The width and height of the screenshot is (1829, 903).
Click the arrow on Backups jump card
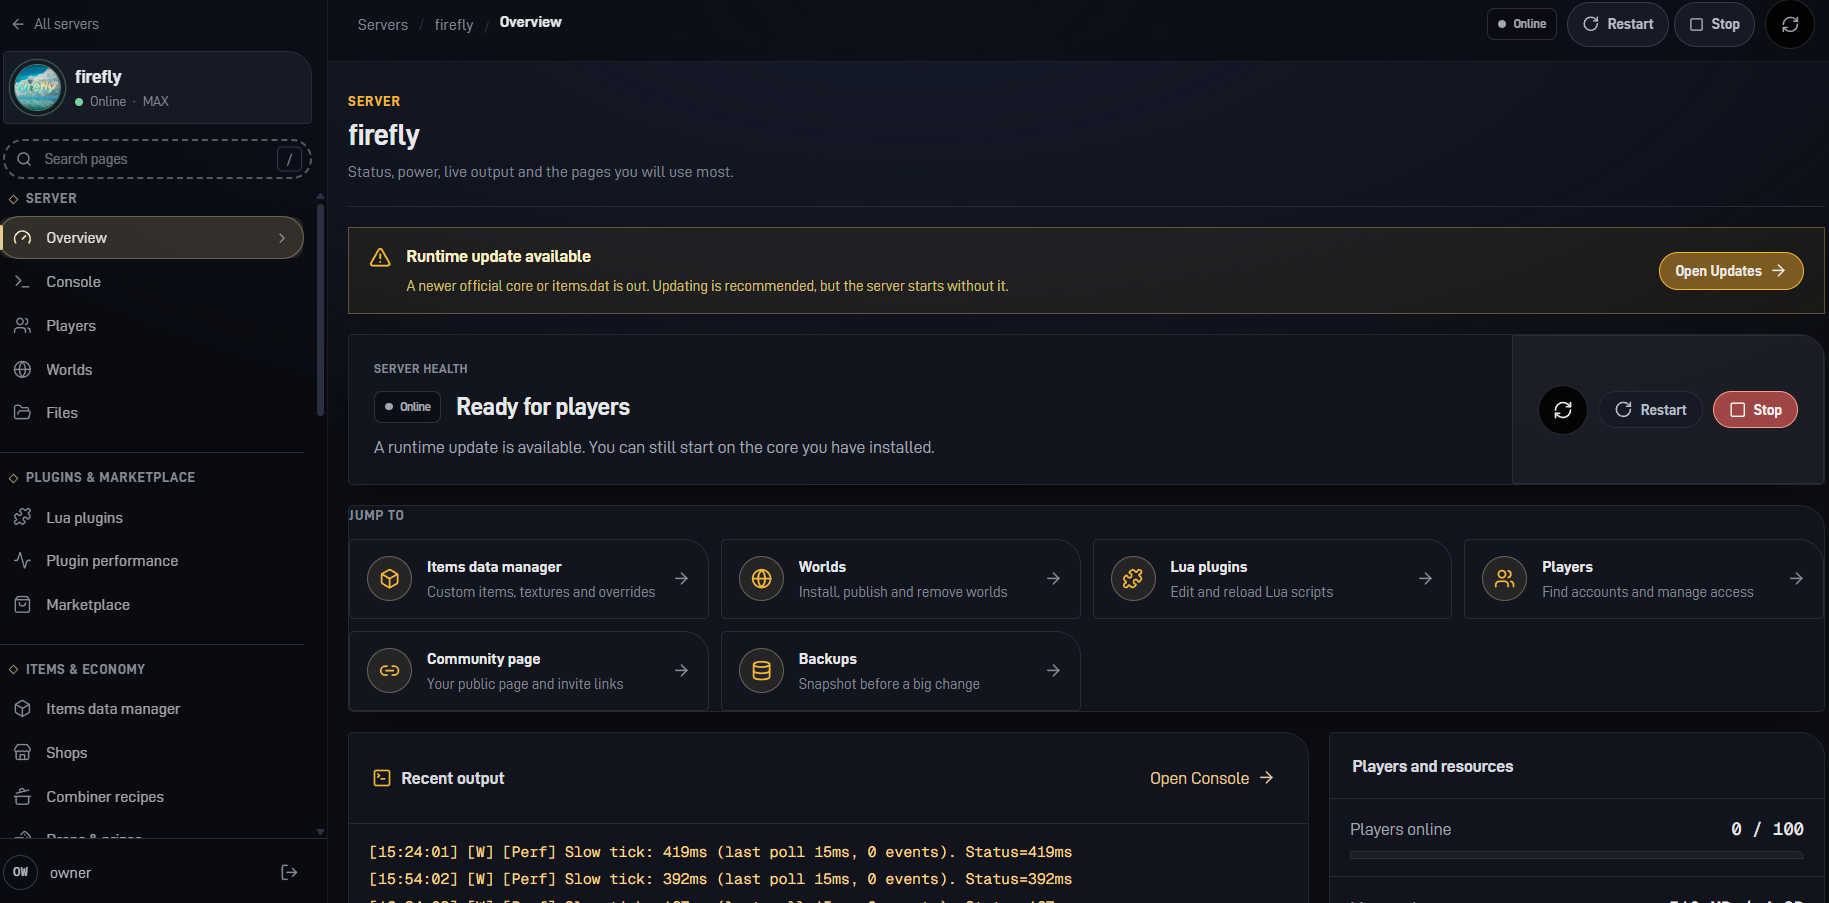click(1053, 671)
